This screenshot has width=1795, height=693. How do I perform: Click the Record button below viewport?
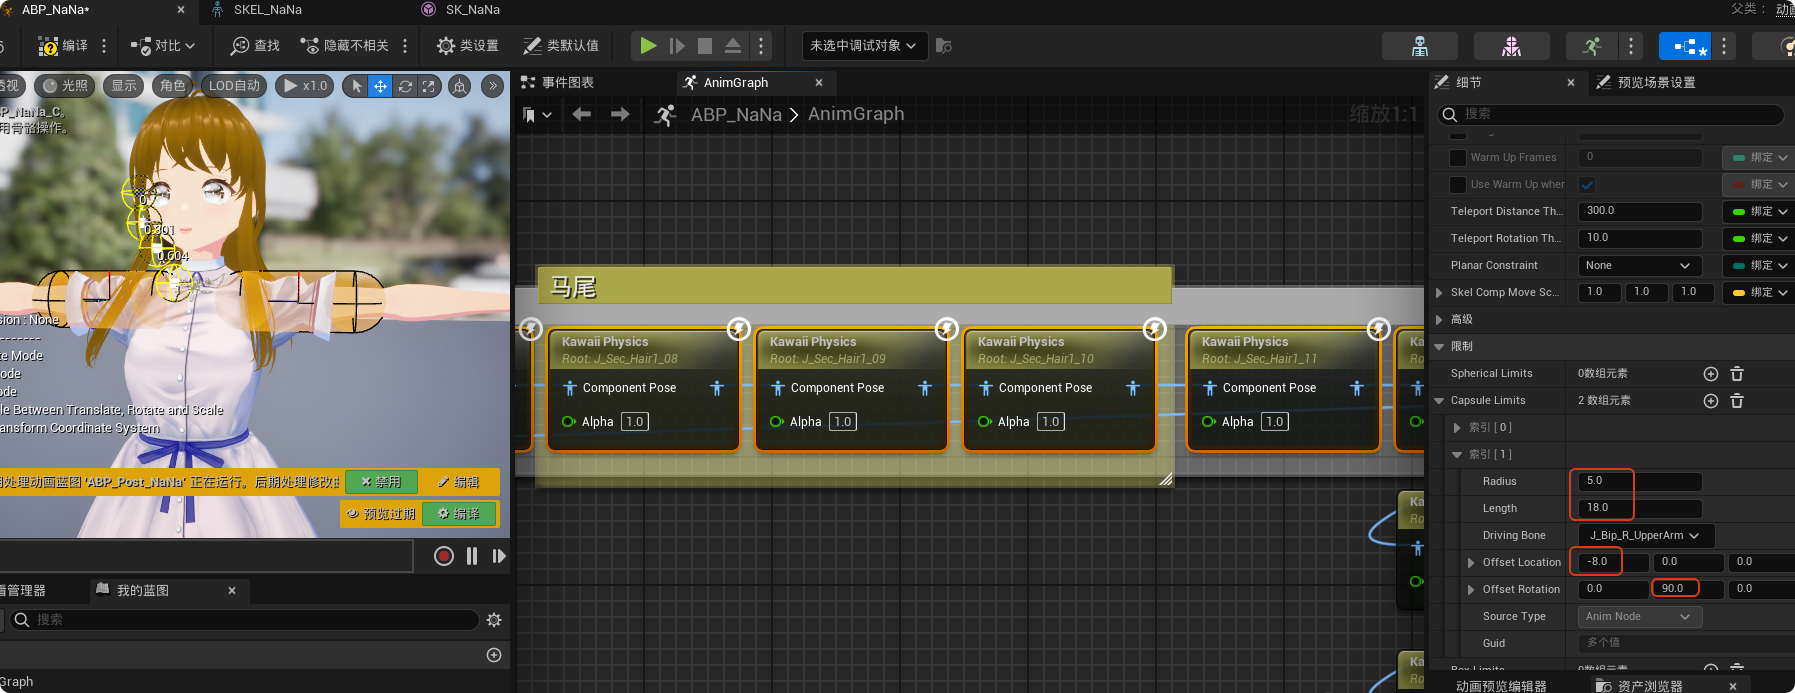tap(444, 556)
